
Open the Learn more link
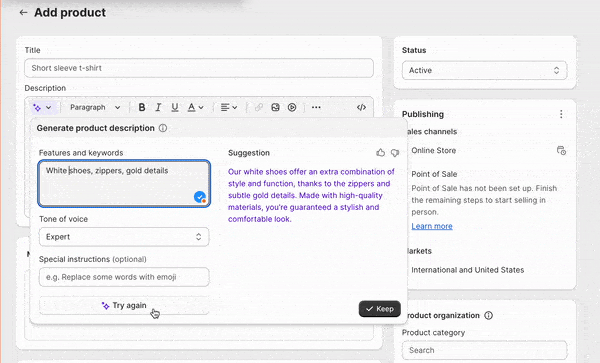tap(432, 226)
